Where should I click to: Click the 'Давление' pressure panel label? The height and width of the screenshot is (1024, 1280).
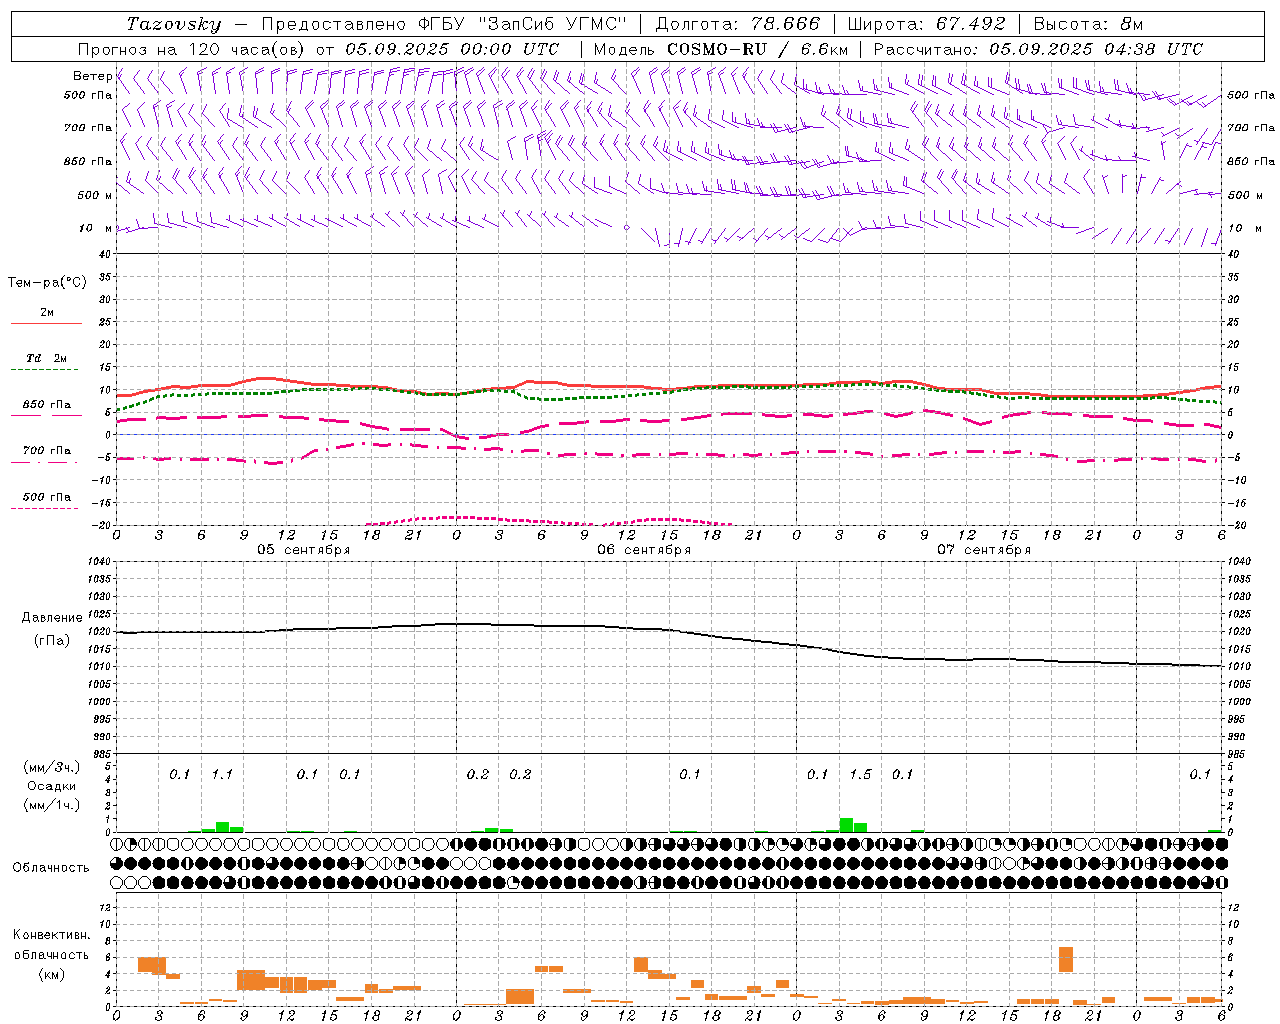(x=52, y=618)
